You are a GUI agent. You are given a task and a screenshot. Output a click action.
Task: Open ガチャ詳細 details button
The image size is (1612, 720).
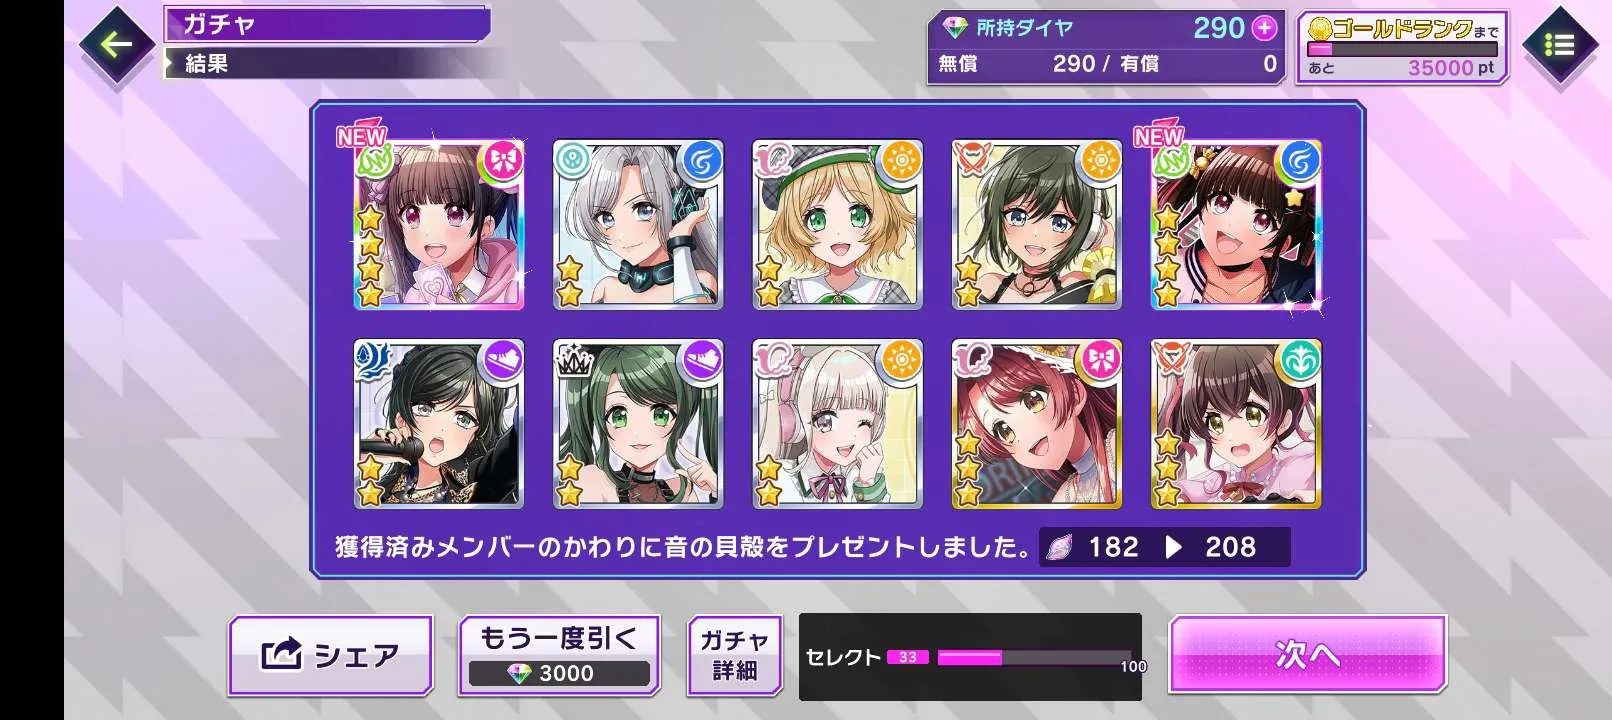coord(734,655)
